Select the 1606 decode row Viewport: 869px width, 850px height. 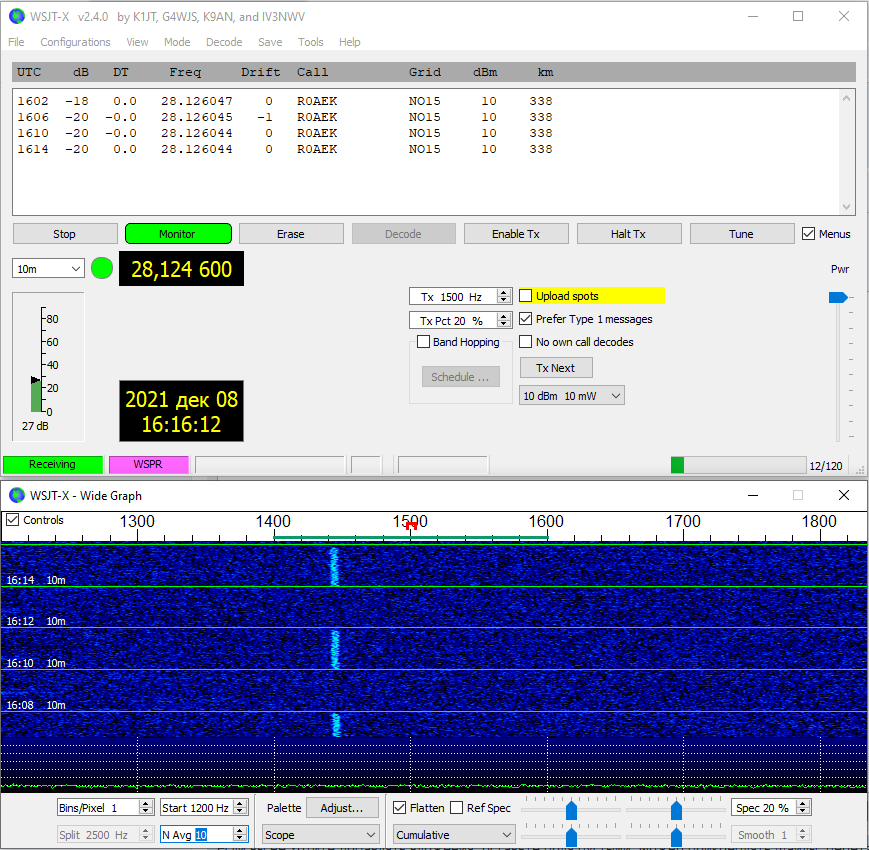tap(285, 117)
